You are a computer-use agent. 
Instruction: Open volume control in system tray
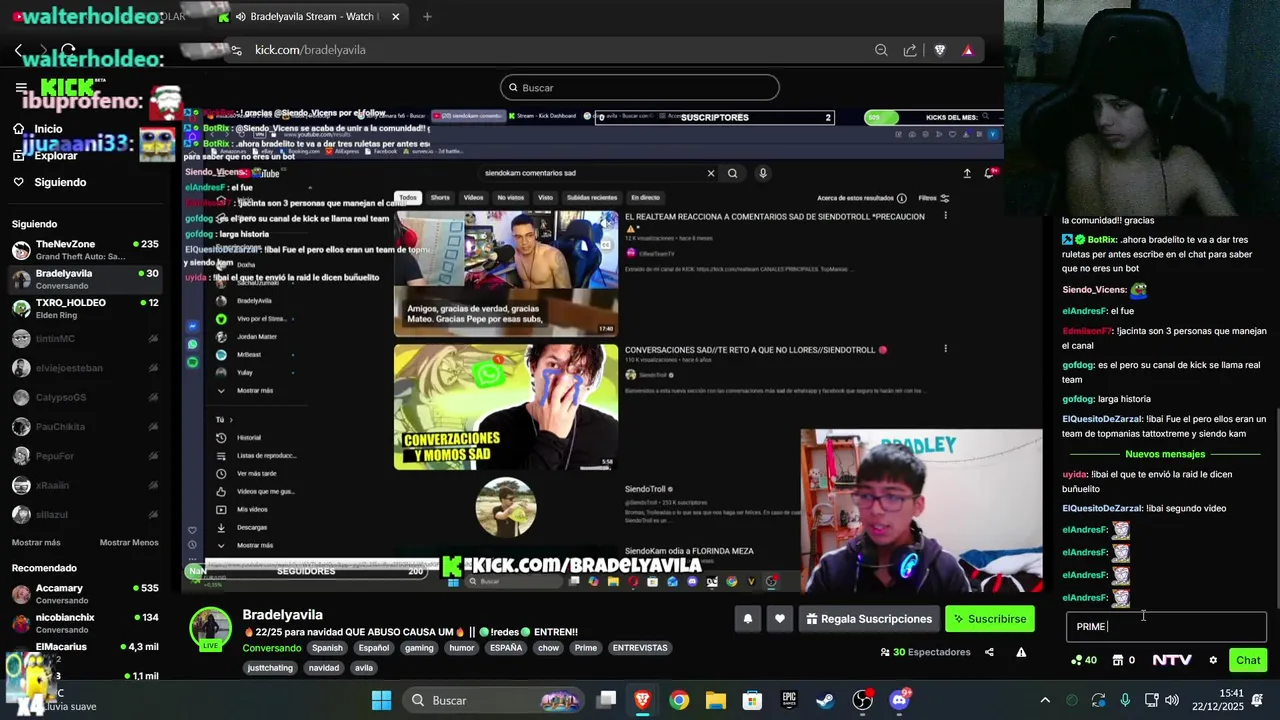1172,700
